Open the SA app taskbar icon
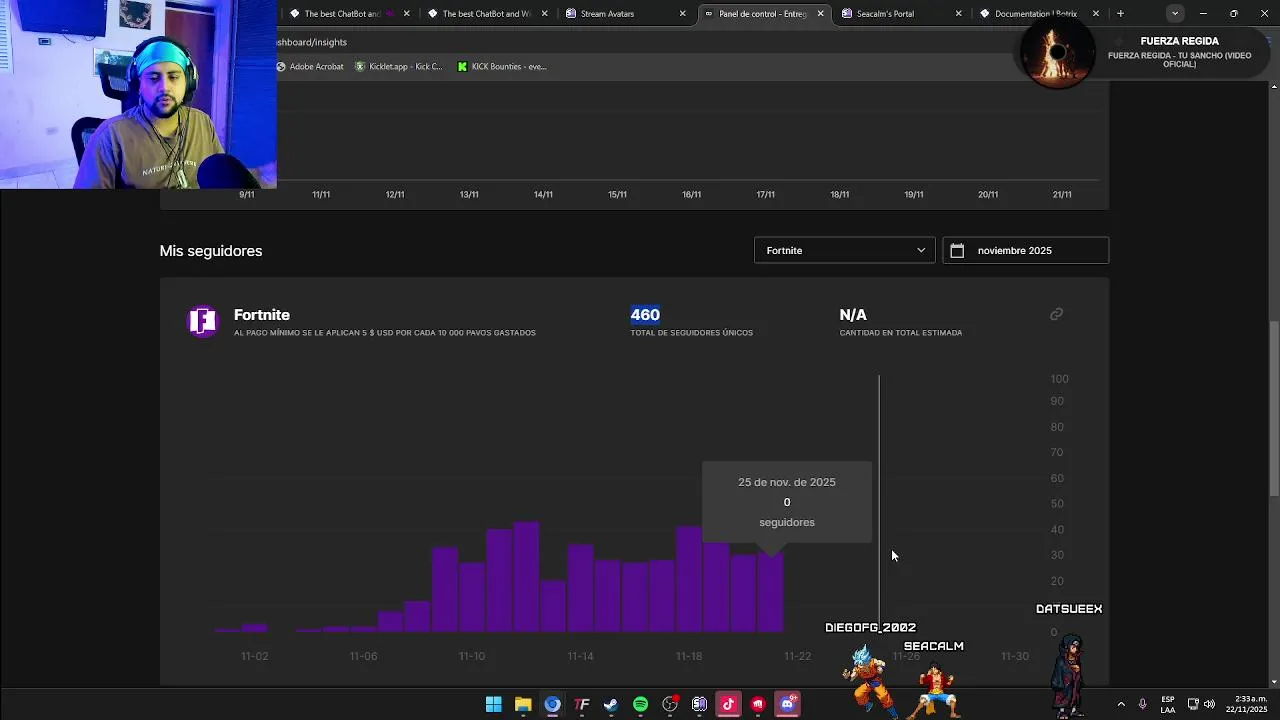The width and height of the screenshot is (1280, 720). tap(699, 704)
